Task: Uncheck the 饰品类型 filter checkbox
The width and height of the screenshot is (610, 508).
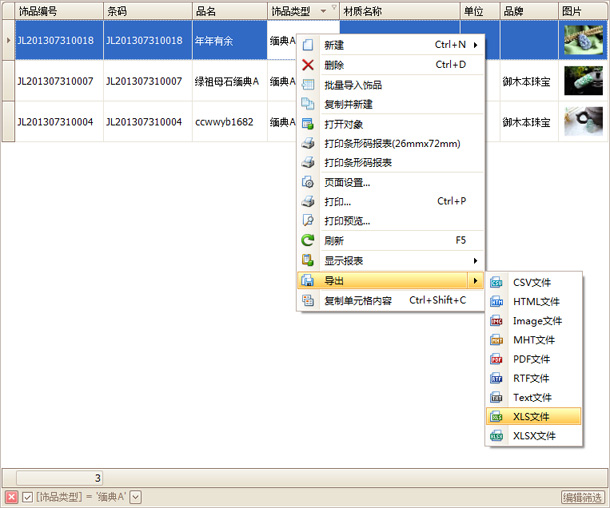Action: (x=27, y=497)
